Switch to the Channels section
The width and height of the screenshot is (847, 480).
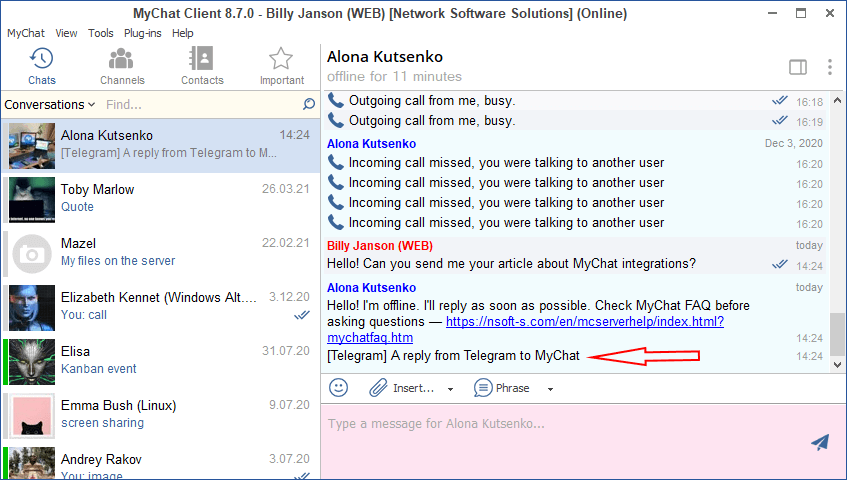click(x=122, y=66)
